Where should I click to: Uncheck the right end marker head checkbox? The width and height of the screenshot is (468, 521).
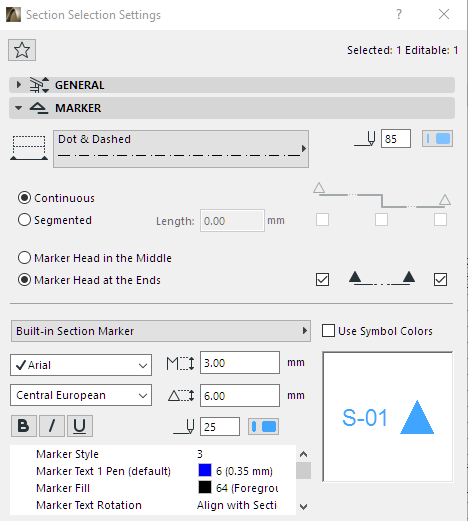440,279
